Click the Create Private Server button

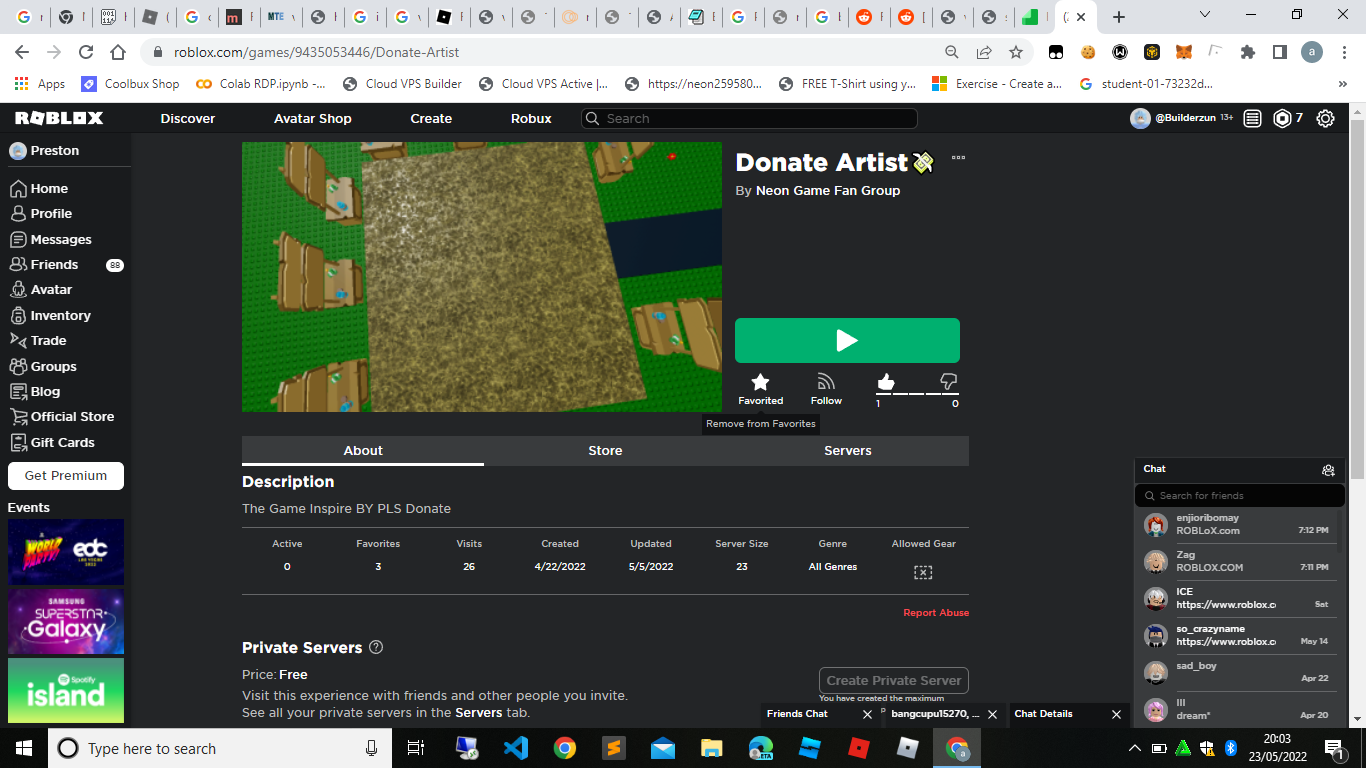tap(894, 680)
